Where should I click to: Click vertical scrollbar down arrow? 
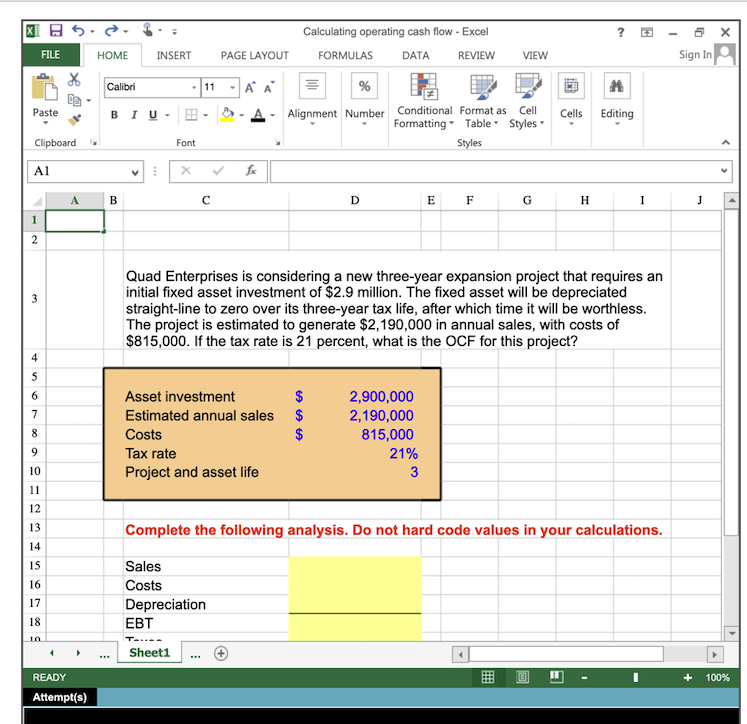click(731, 633)
